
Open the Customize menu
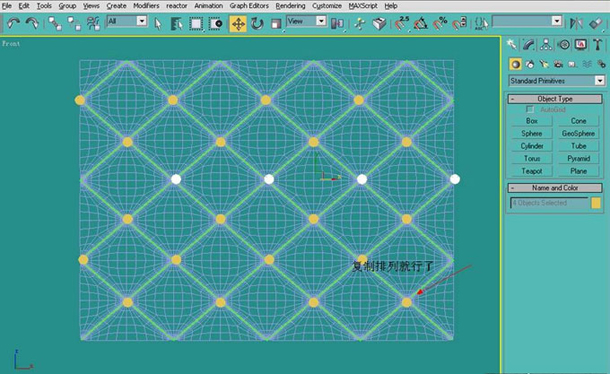coord(327,6)
